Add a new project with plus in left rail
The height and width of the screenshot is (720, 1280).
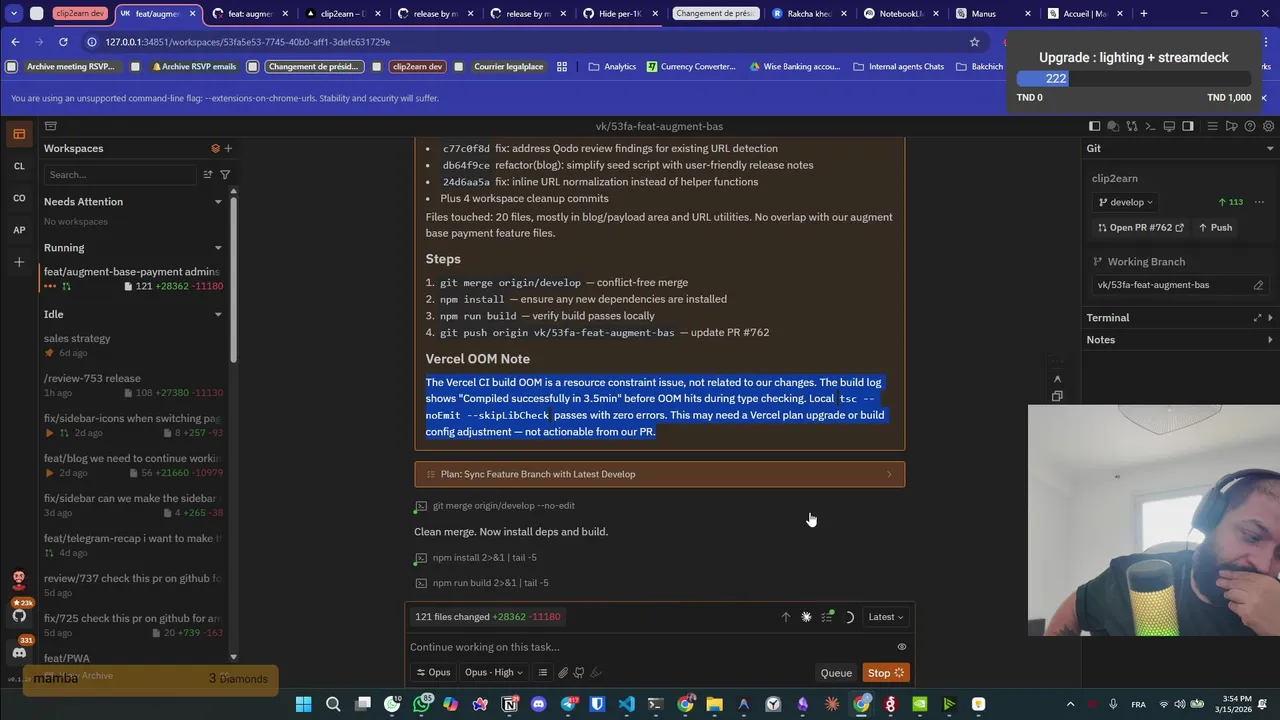19,262
